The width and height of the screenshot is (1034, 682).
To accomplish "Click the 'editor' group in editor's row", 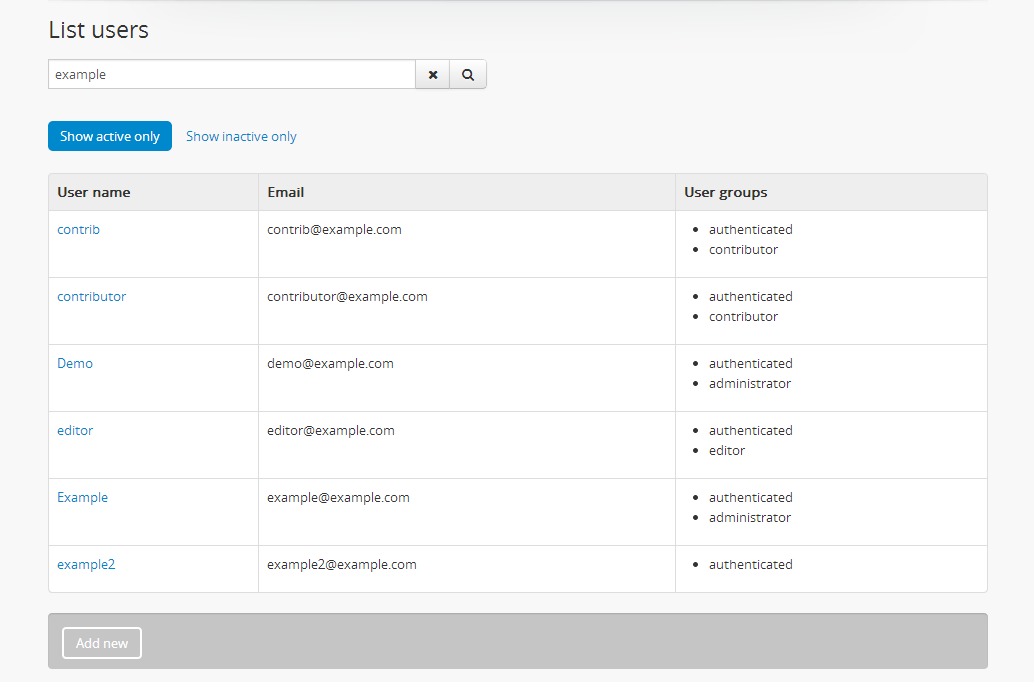I will pyautogui.click(x=727, y=451).
